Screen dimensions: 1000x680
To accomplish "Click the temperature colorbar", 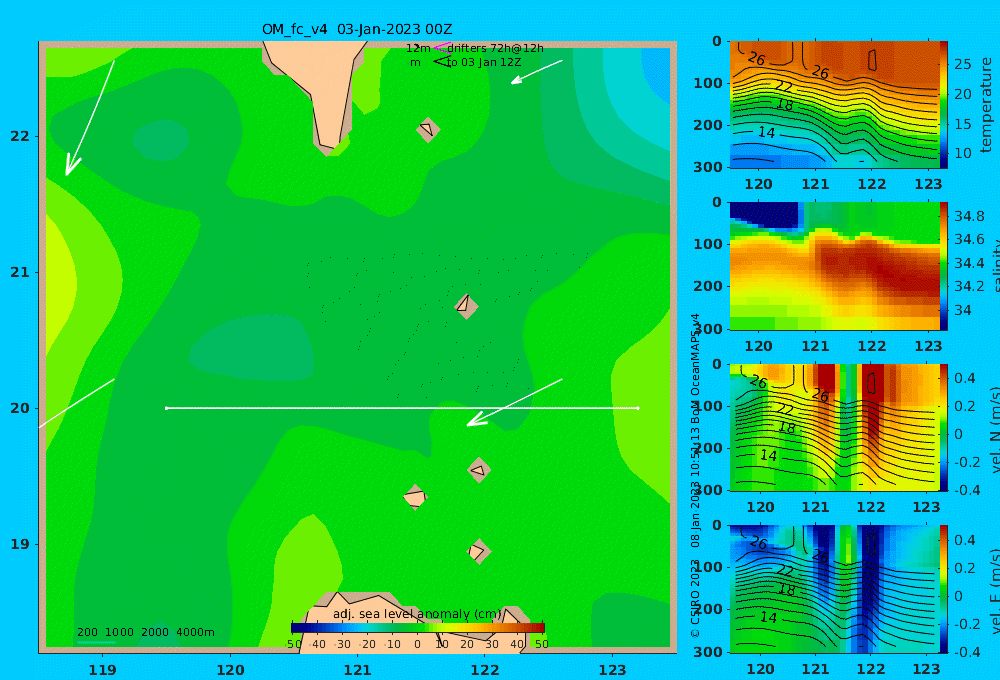I will click(944, 105).
